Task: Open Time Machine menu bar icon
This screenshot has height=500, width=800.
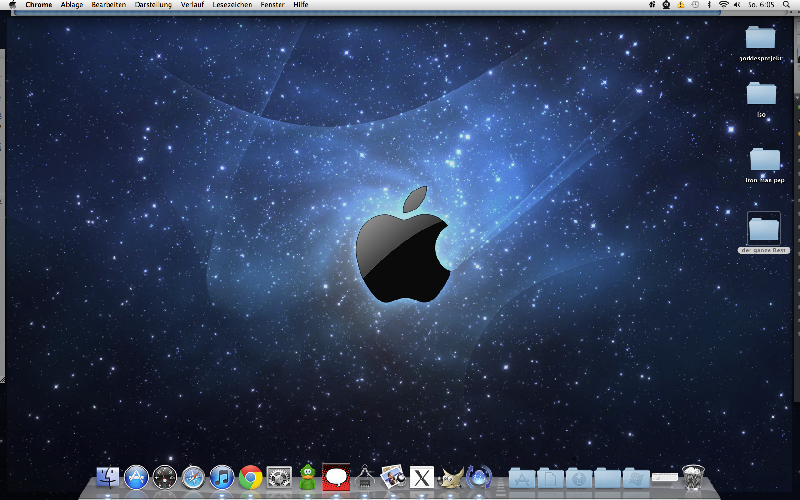Action: [x=695, y=5]
